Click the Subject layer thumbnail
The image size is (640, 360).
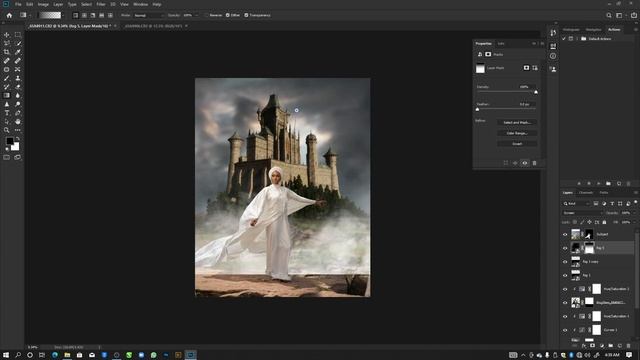[x=576, y=234]
